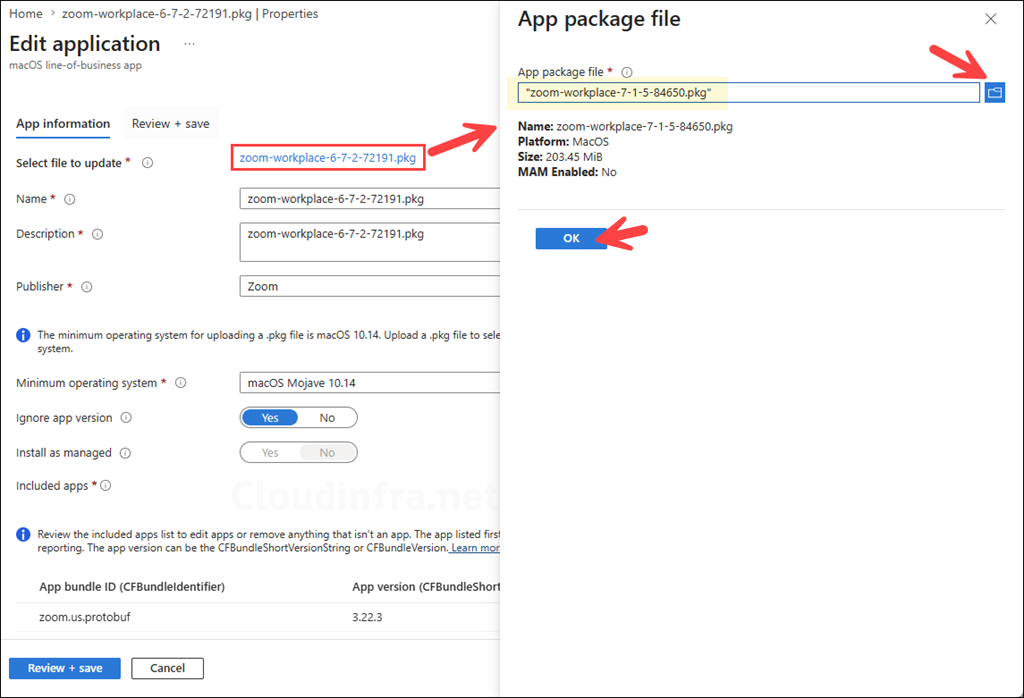Viewport: 1024px width, 698px height.
Task: Click info icon beside Ignore app version
Action: [126, 418]
